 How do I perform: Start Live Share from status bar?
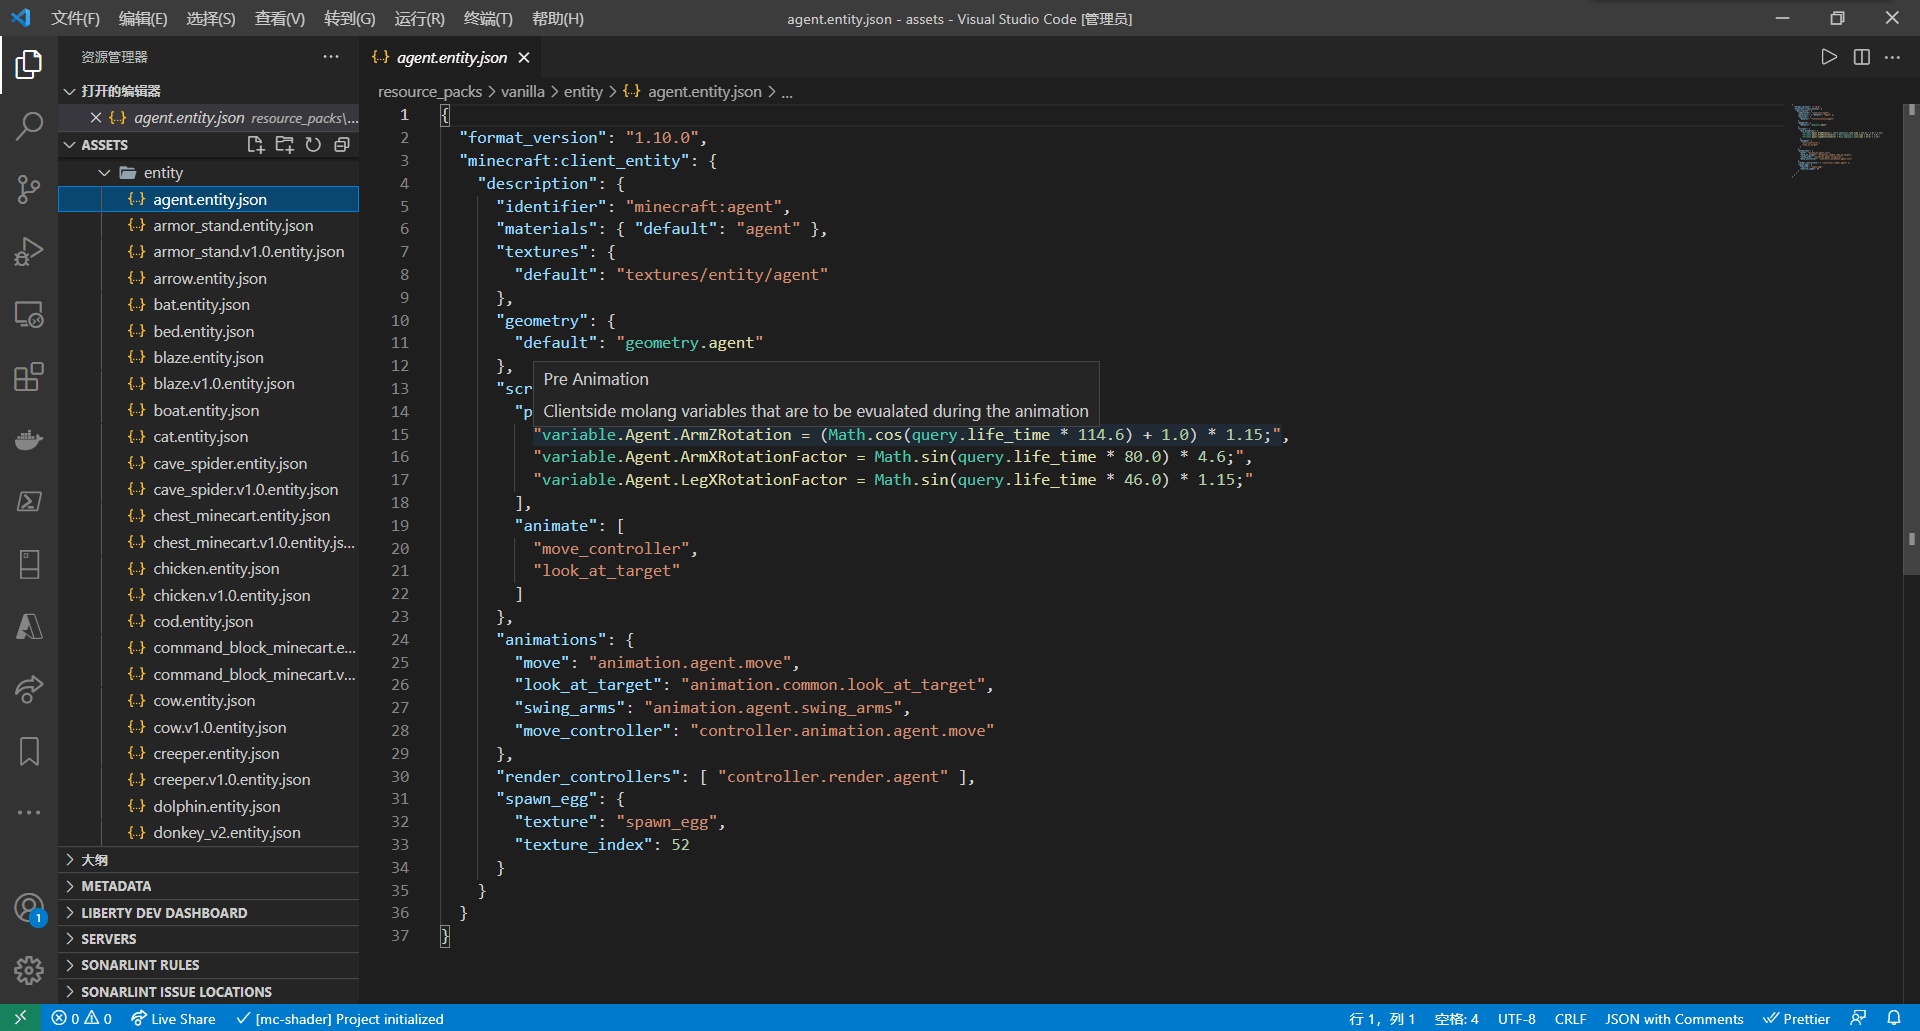point(173,1018)
